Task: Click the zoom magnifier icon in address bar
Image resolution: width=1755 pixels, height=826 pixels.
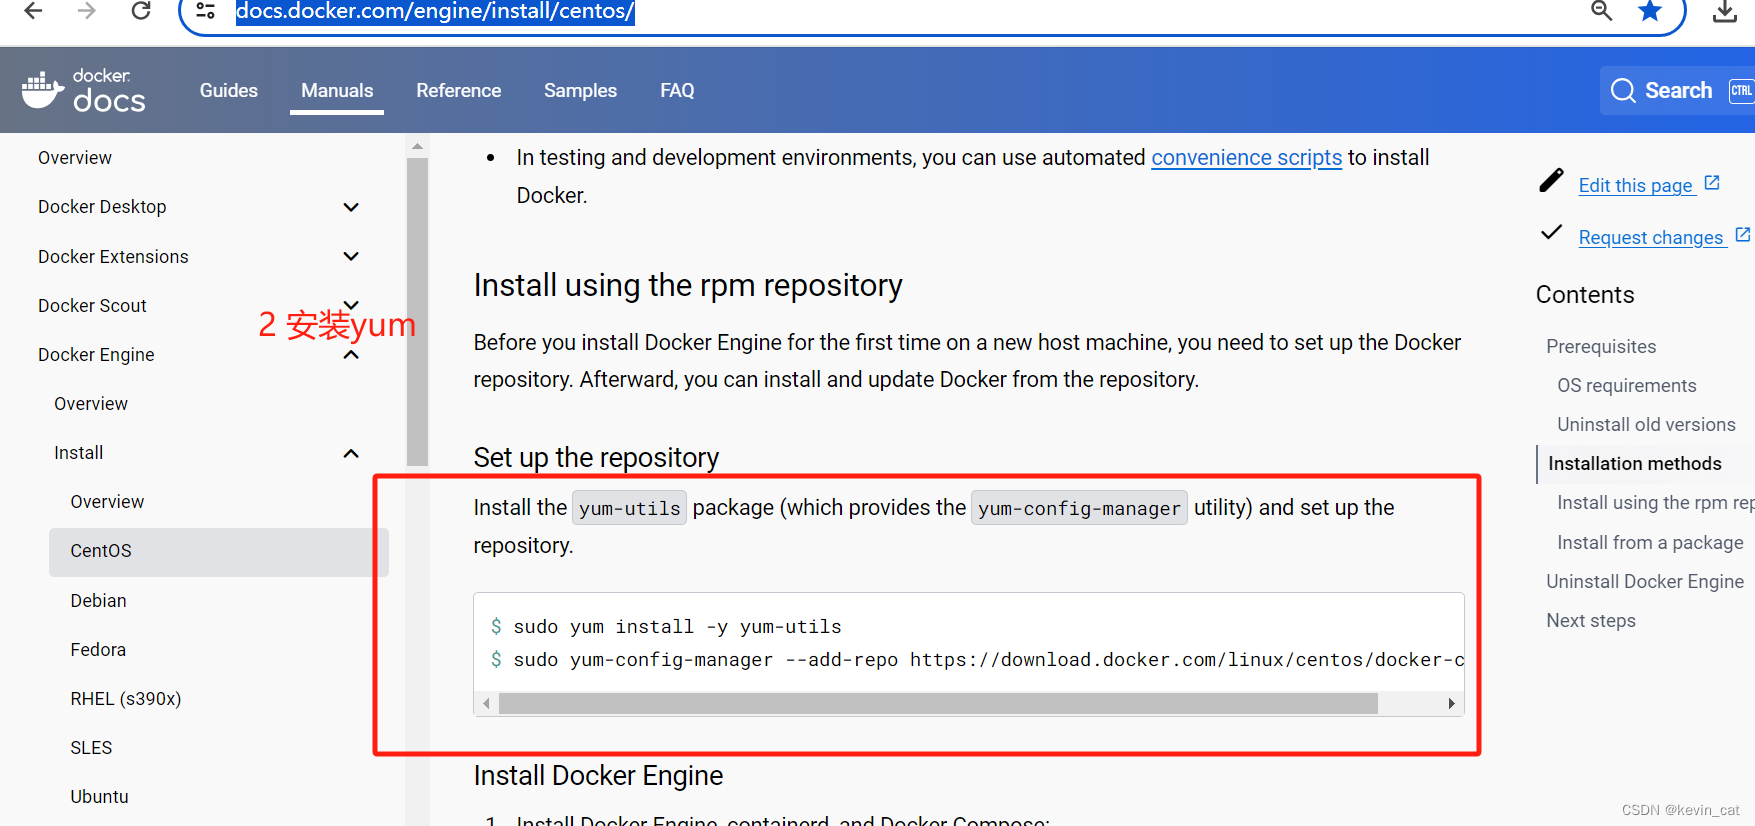Action: 1602,11
